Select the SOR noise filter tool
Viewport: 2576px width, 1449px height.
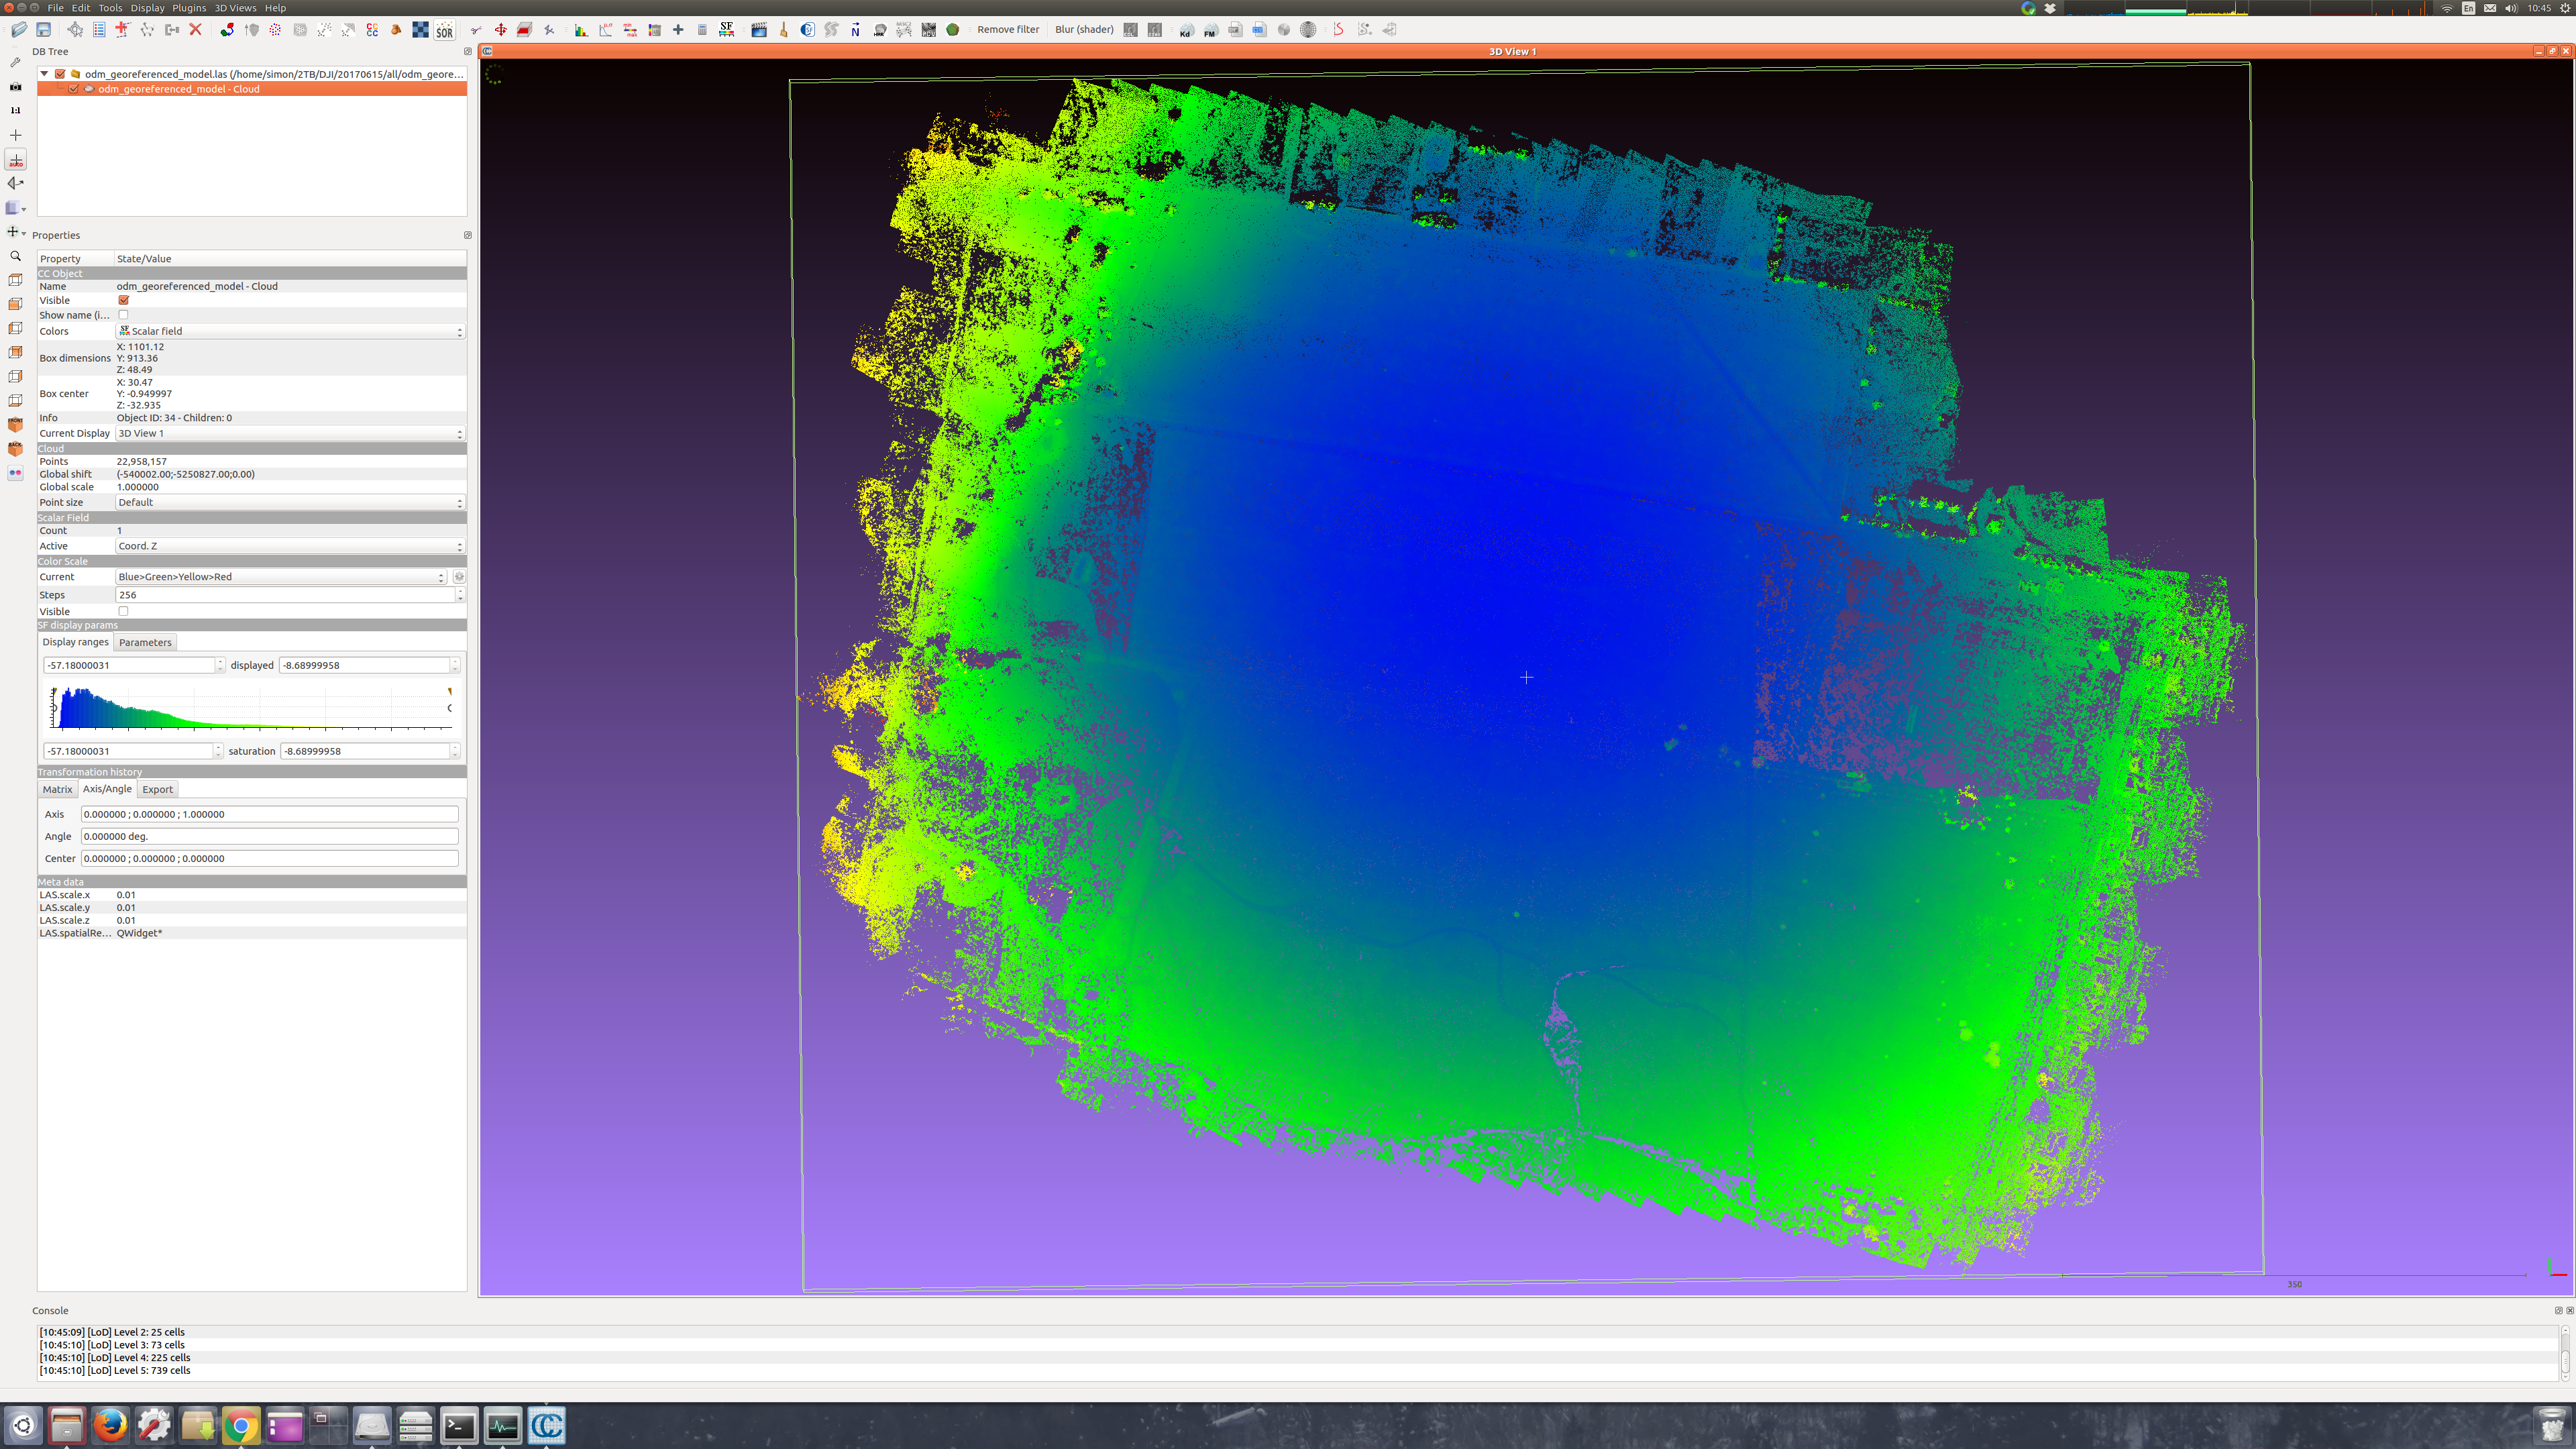coord(444,30)
